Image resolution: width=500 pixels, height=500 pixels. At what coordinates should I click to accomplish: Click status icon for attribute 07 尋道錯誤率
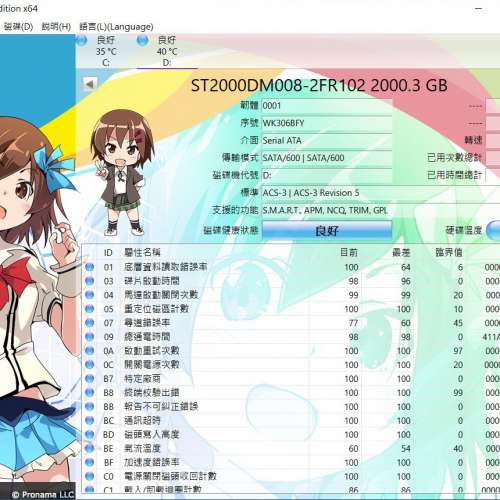[89, 323]
